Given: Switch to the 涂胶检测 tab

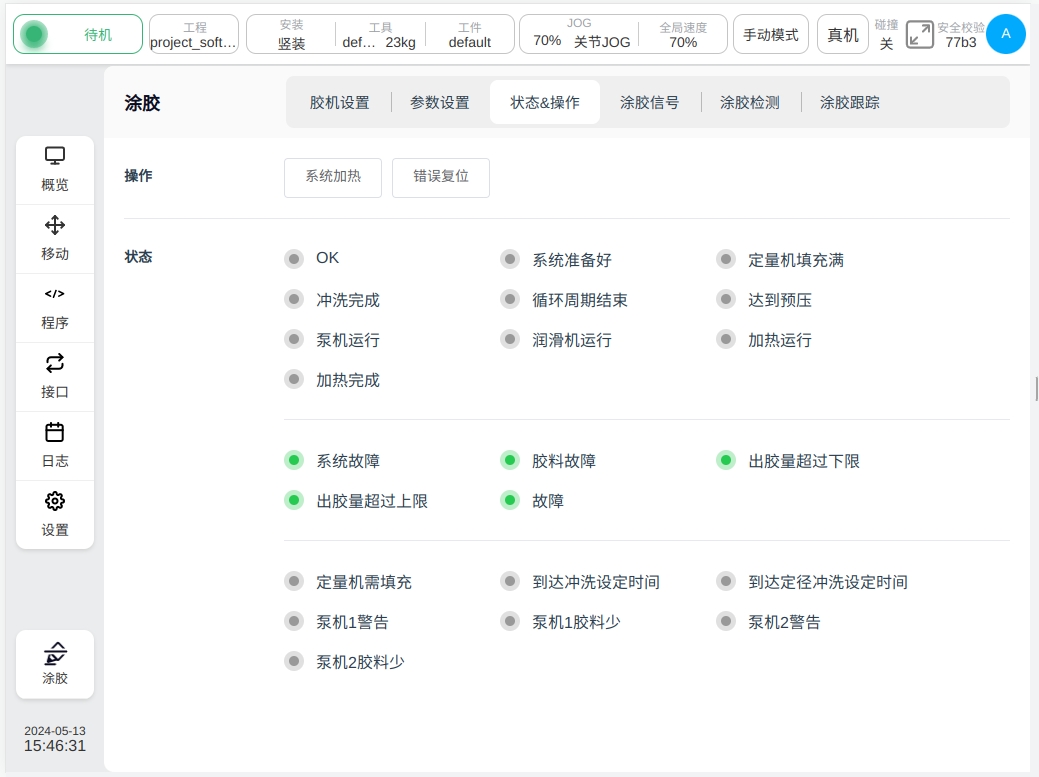Looking at the screenshot, I should click(749, 102).
